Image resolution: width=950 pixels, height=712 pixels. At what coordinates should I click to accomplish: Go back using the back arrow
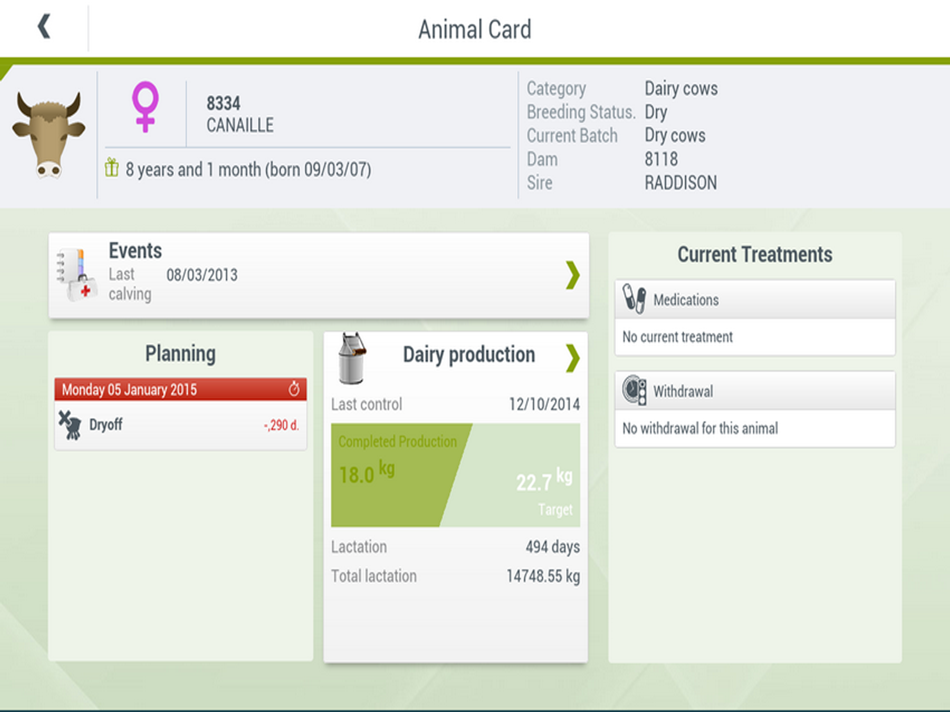pos(44,27)
